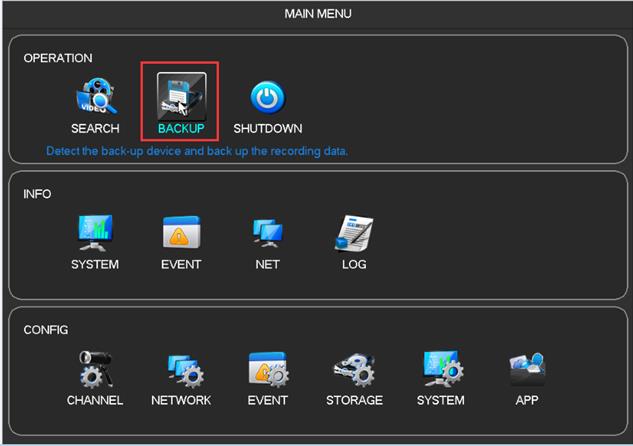633x446 pixels.
Task: Click the STORAGE text label
Action: pyautogui.click(x=354, y=400)
